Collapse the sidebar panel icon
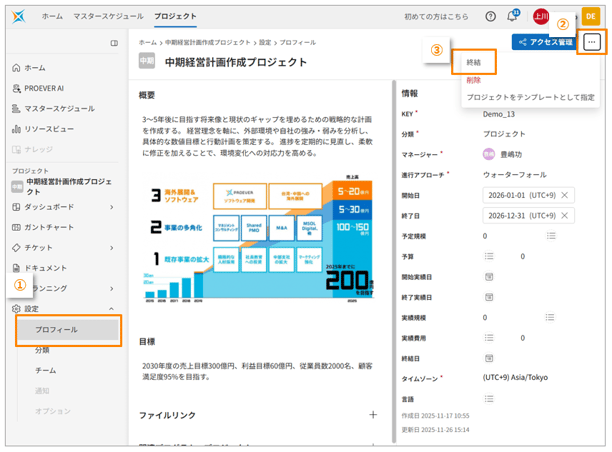612x452 pixels. (x=114, y=44)
